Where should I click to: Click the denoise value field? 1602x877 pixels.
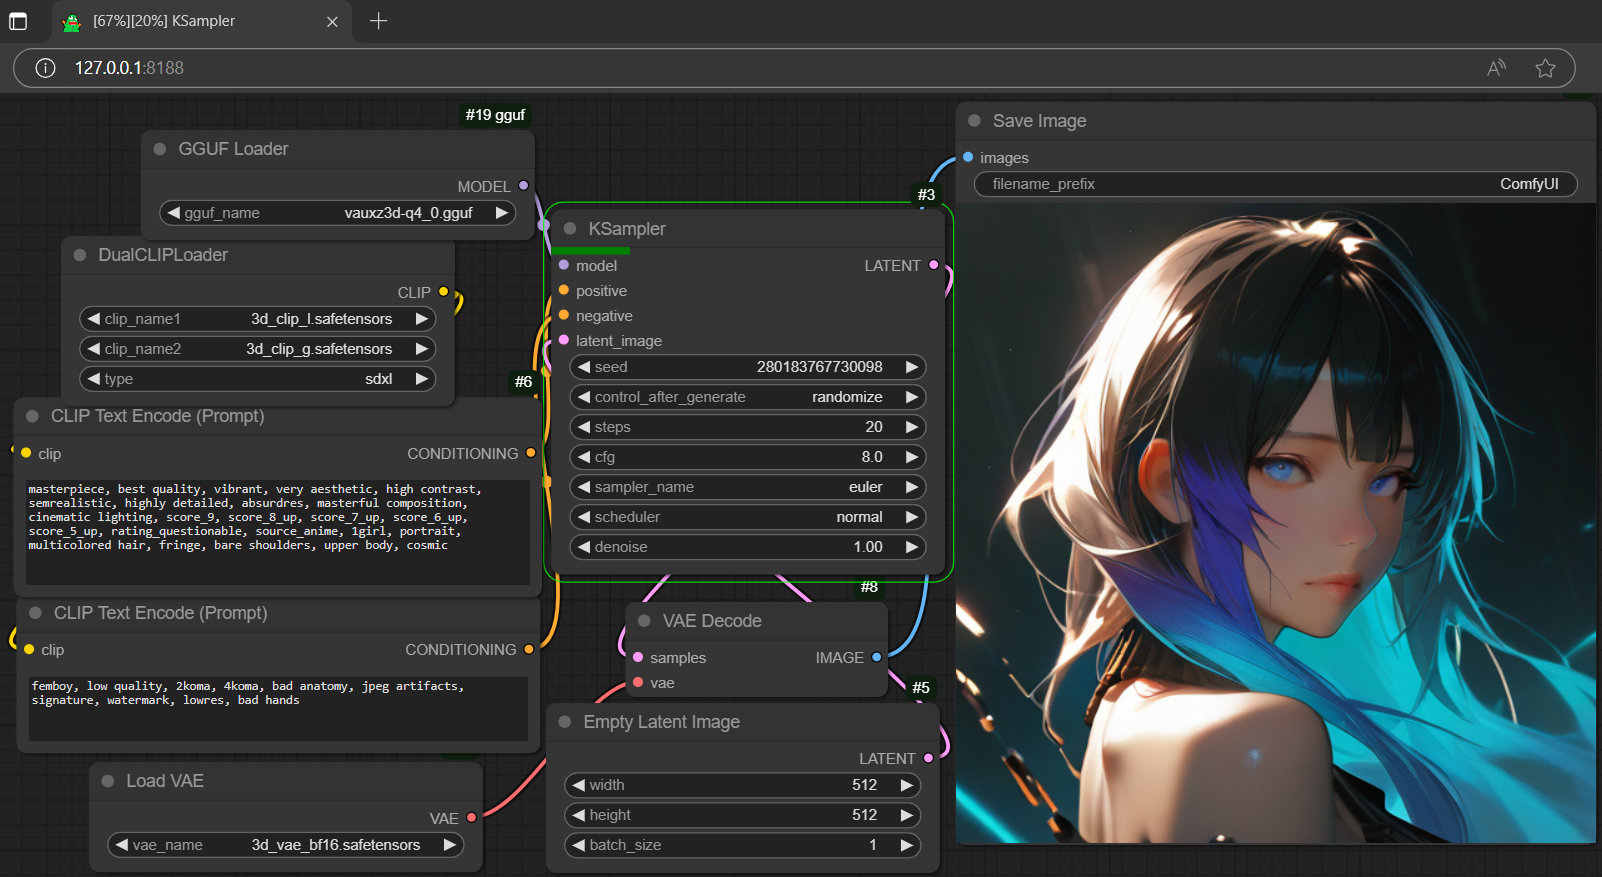pos(748,547)
